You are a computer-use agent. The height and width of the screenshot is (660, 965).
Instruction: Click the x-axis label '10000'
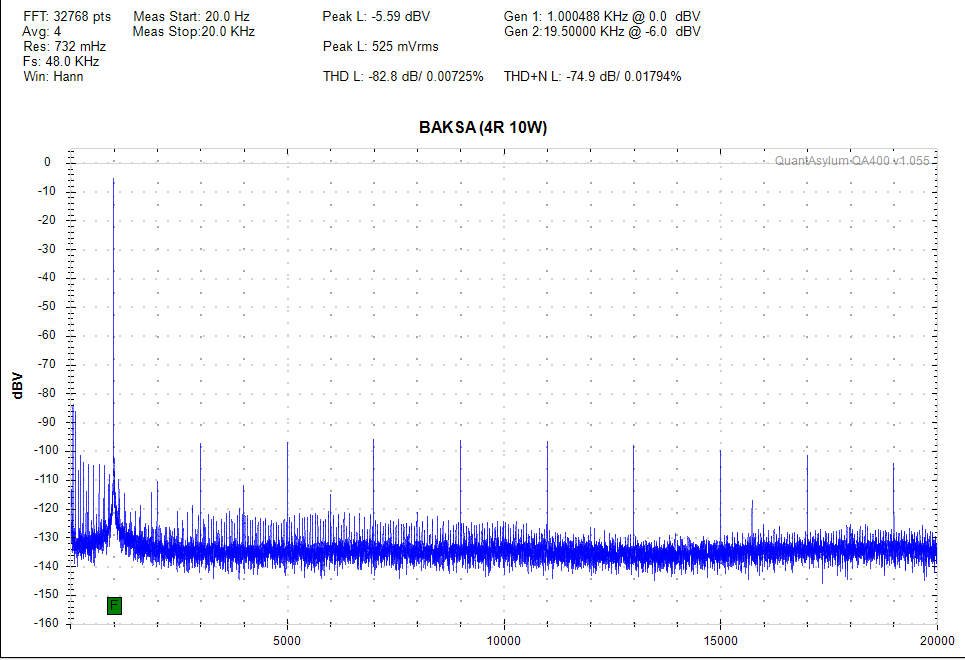(x=503, y=640)
